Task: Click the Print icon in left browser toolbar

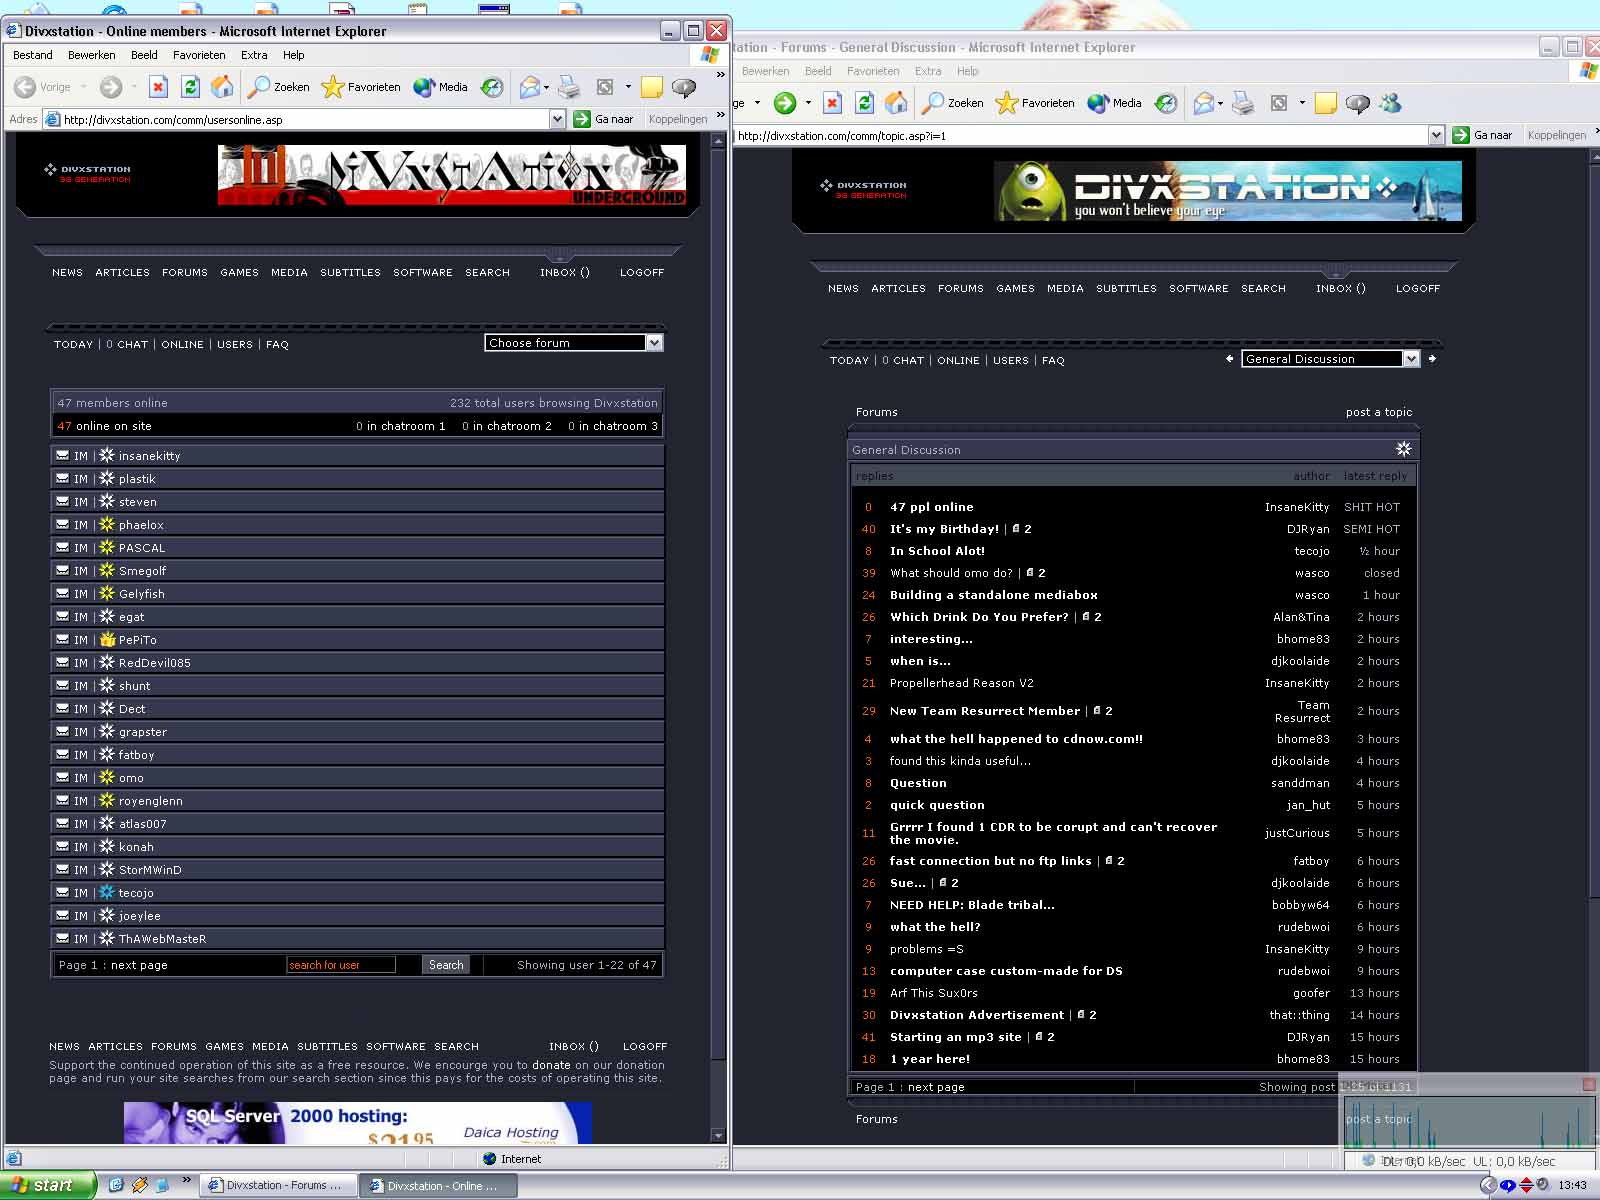Action: pos(569,87)
